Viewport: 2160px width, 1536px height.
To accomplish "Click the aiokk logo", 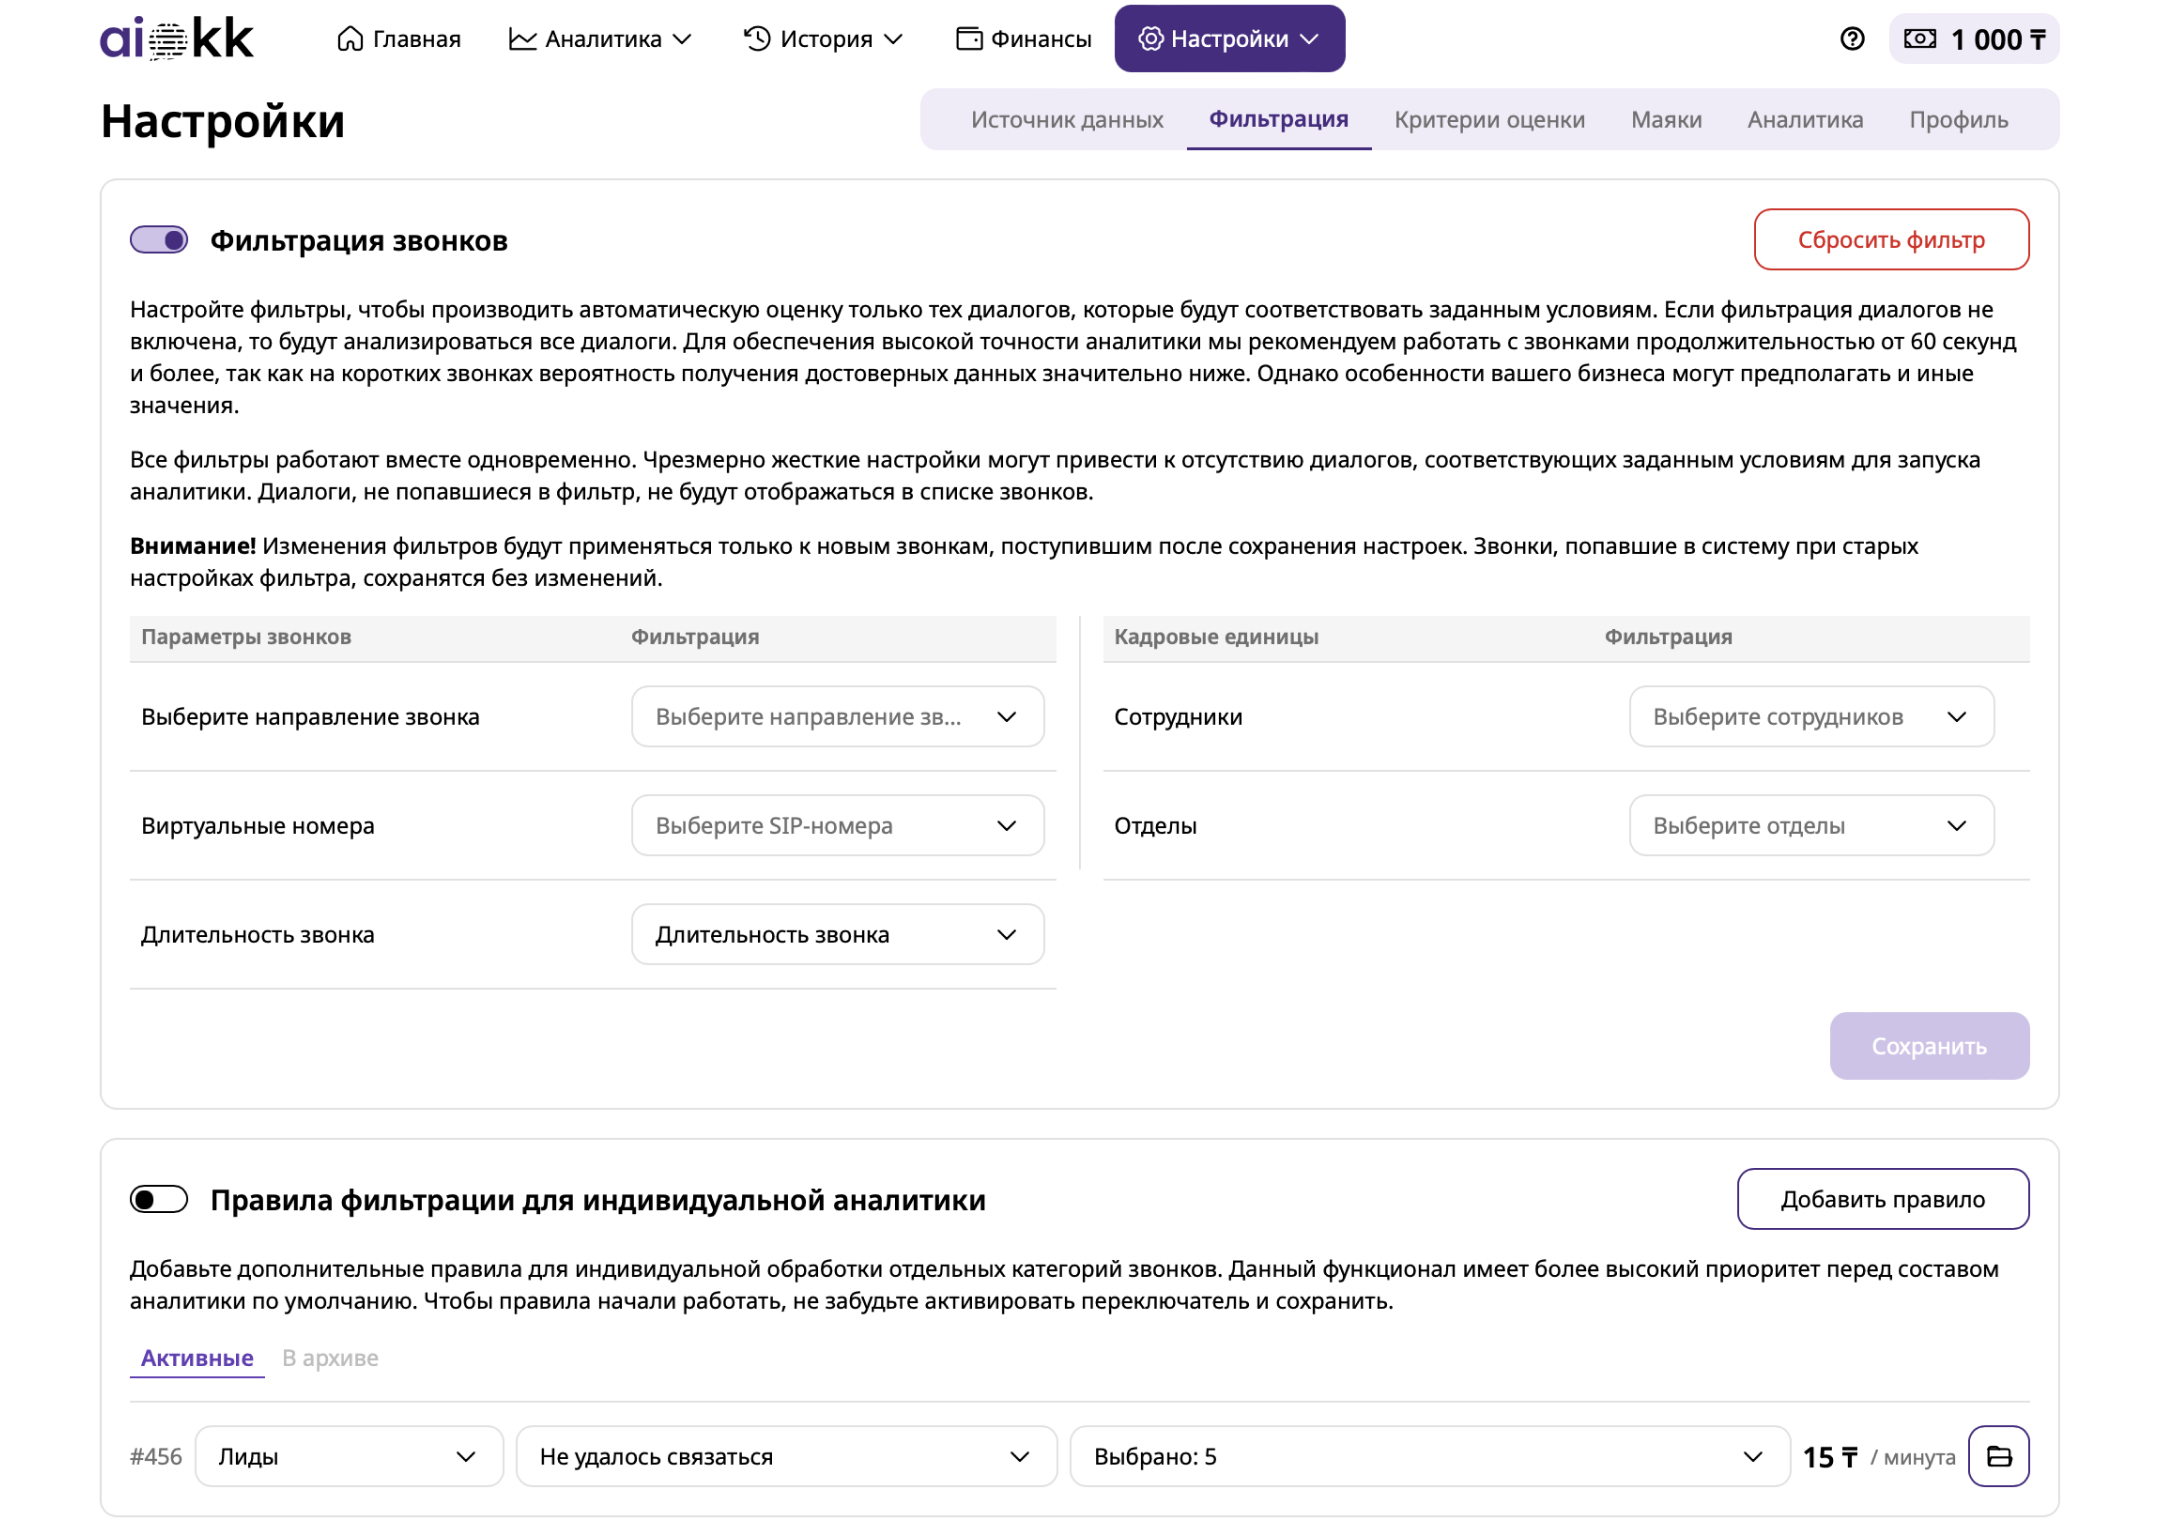I will coord(176,38).
